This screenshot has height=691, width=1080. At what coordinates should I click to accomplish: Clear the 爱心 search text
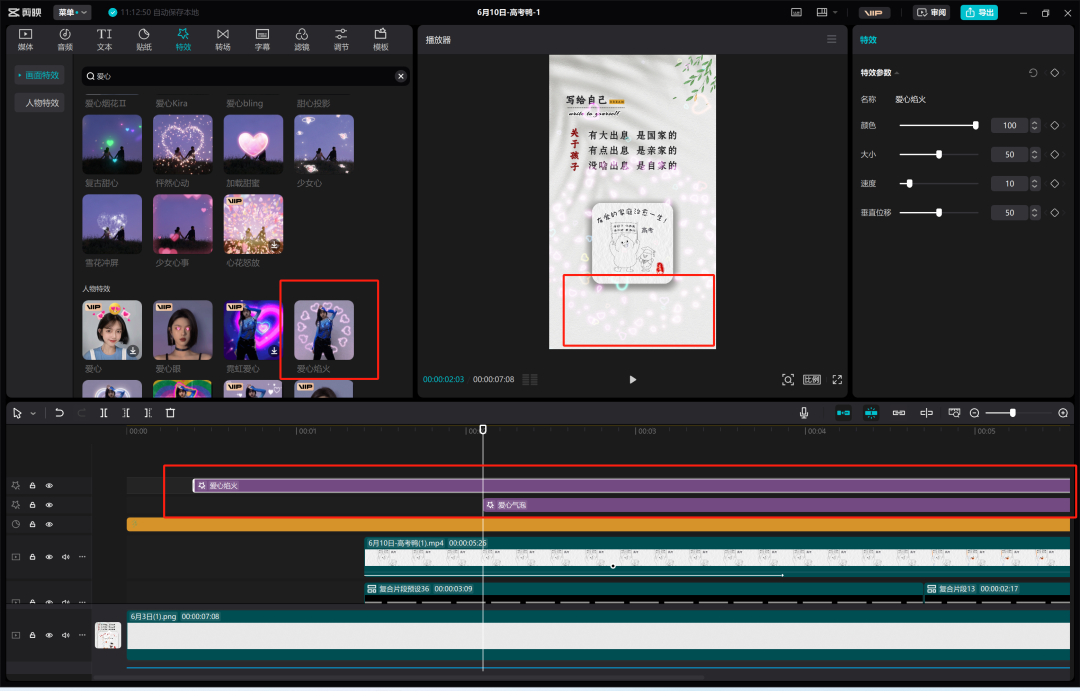coord(401,76)
